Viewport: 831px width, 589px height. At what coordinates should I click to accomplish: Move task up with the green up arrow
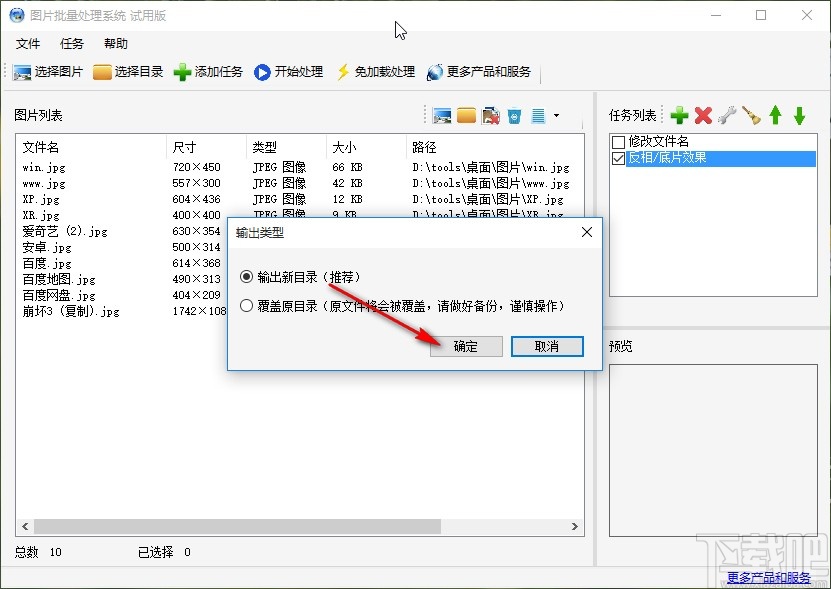click(x=776, y=115)
